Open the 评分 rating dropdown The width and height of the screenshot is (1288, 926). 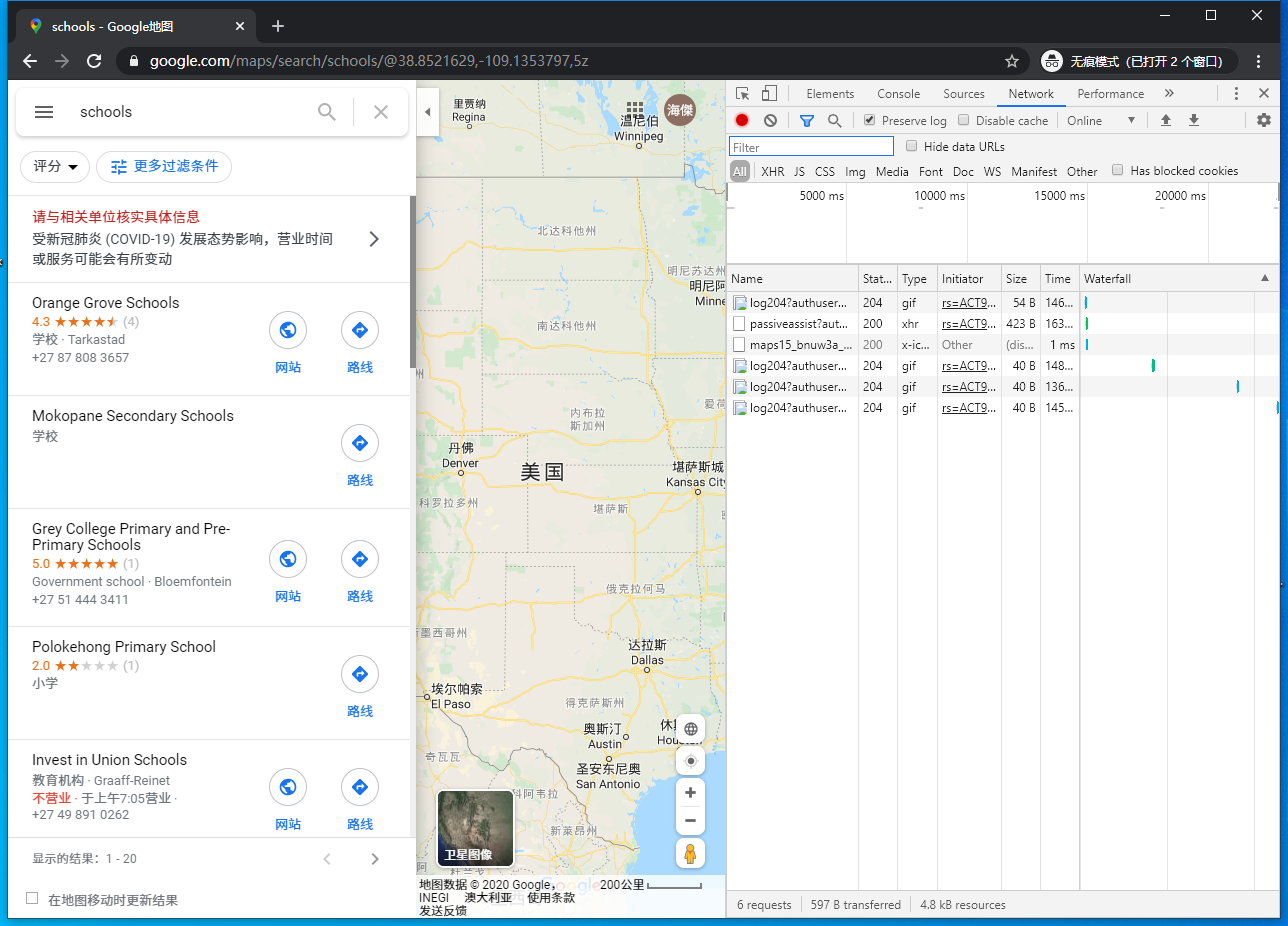pos(55,167)
